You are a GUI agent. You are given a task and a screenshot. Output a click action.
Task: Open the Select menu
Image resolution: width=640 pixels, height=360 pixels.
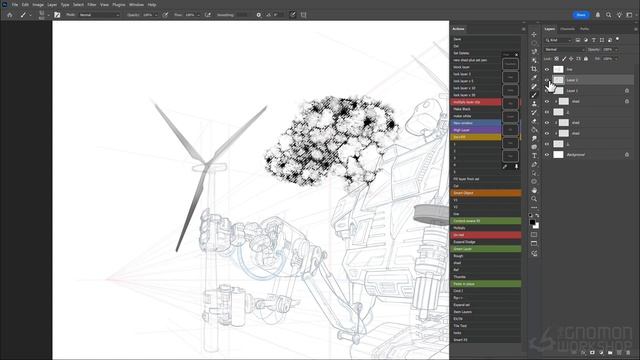pyautogui.click(x=78, y=4)
